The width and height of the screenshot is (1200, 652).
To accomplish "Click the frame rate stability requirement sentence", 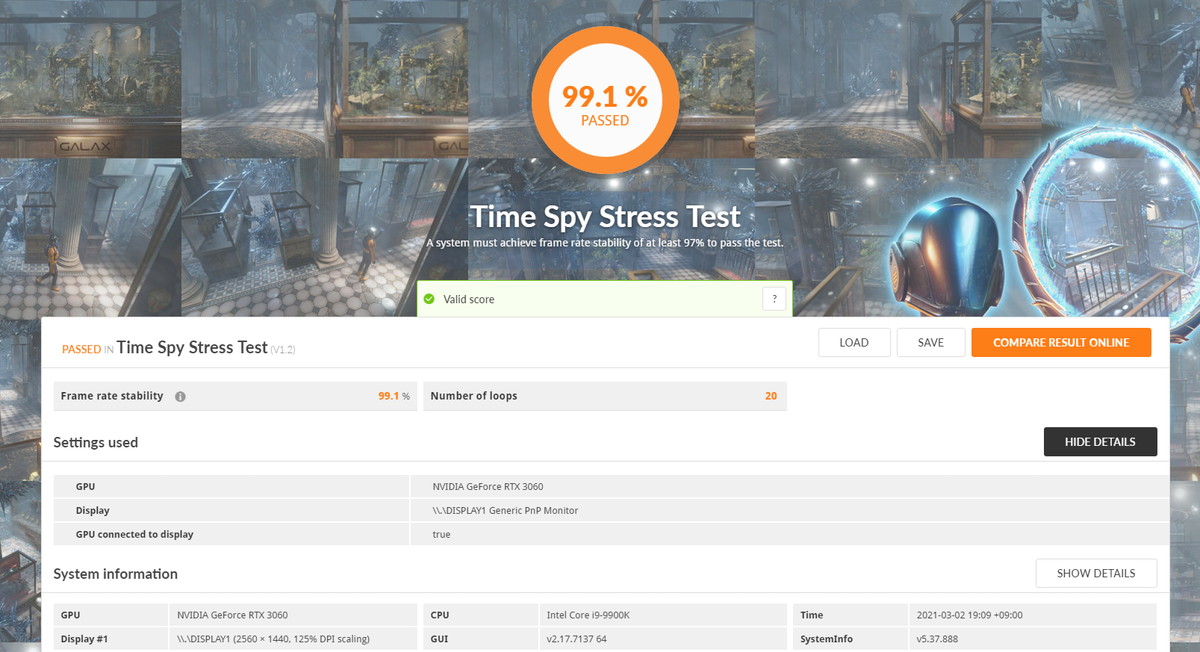I will pyautogui.click(x=605, y=243).
